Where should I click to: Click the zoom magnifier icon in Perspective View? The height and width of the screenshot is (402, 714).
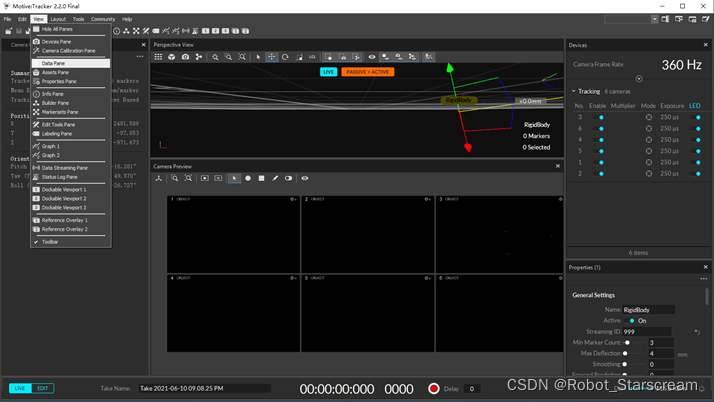click(x=215, y=57)
